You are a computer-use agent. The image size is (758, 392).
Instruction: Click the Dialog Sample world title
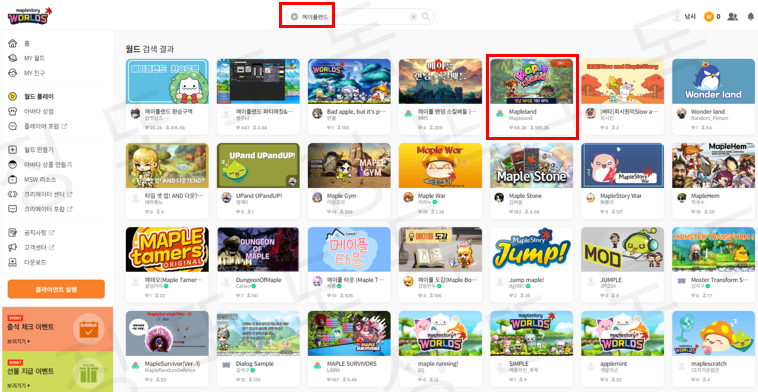click(x=255, y=363)
